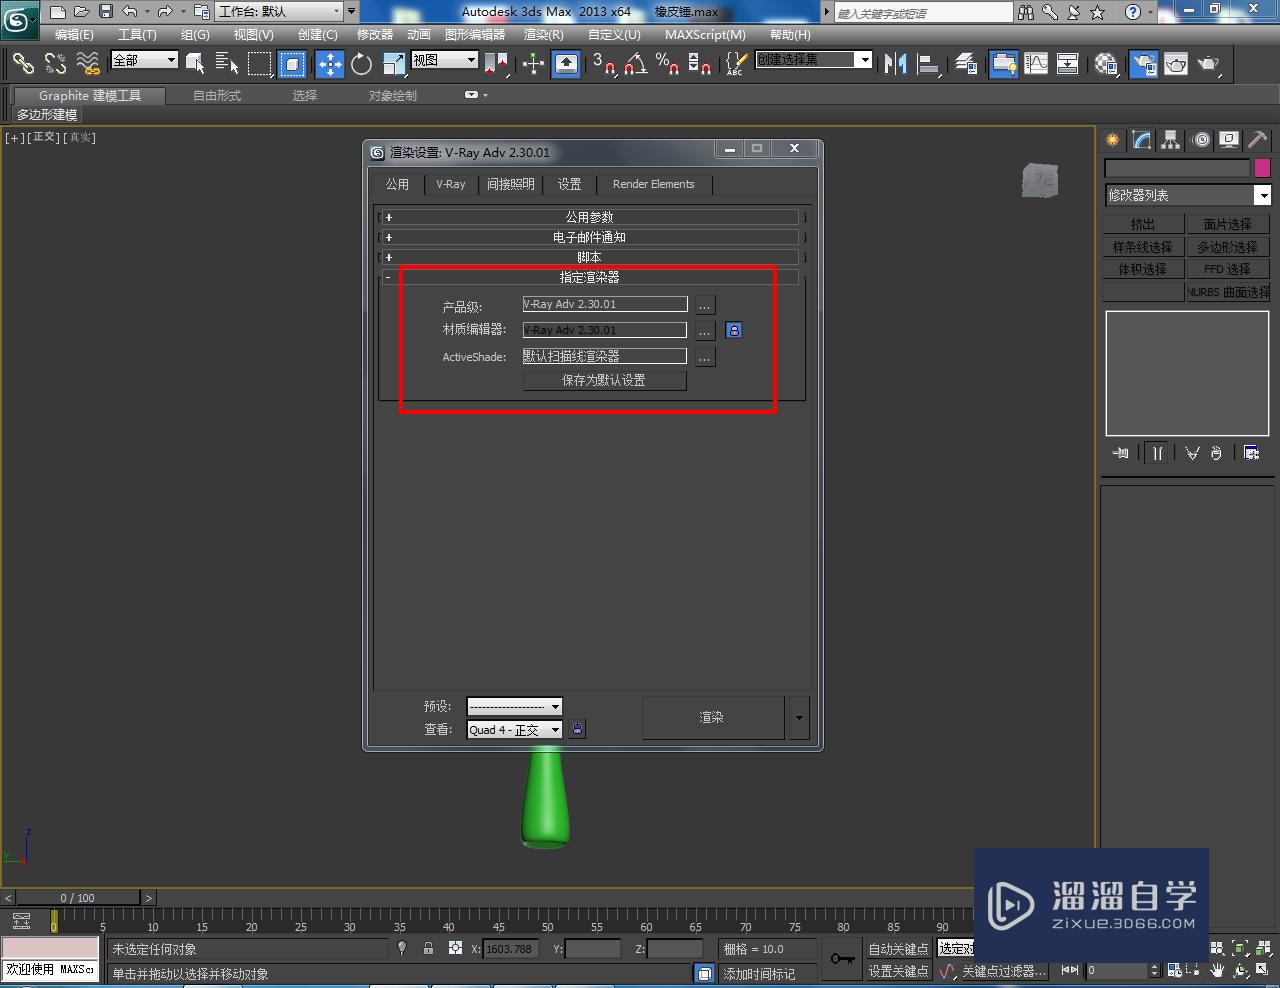Toggle the Percent Snap button
This screenshot has width=1280, height=988.
(x=667, y=64)
